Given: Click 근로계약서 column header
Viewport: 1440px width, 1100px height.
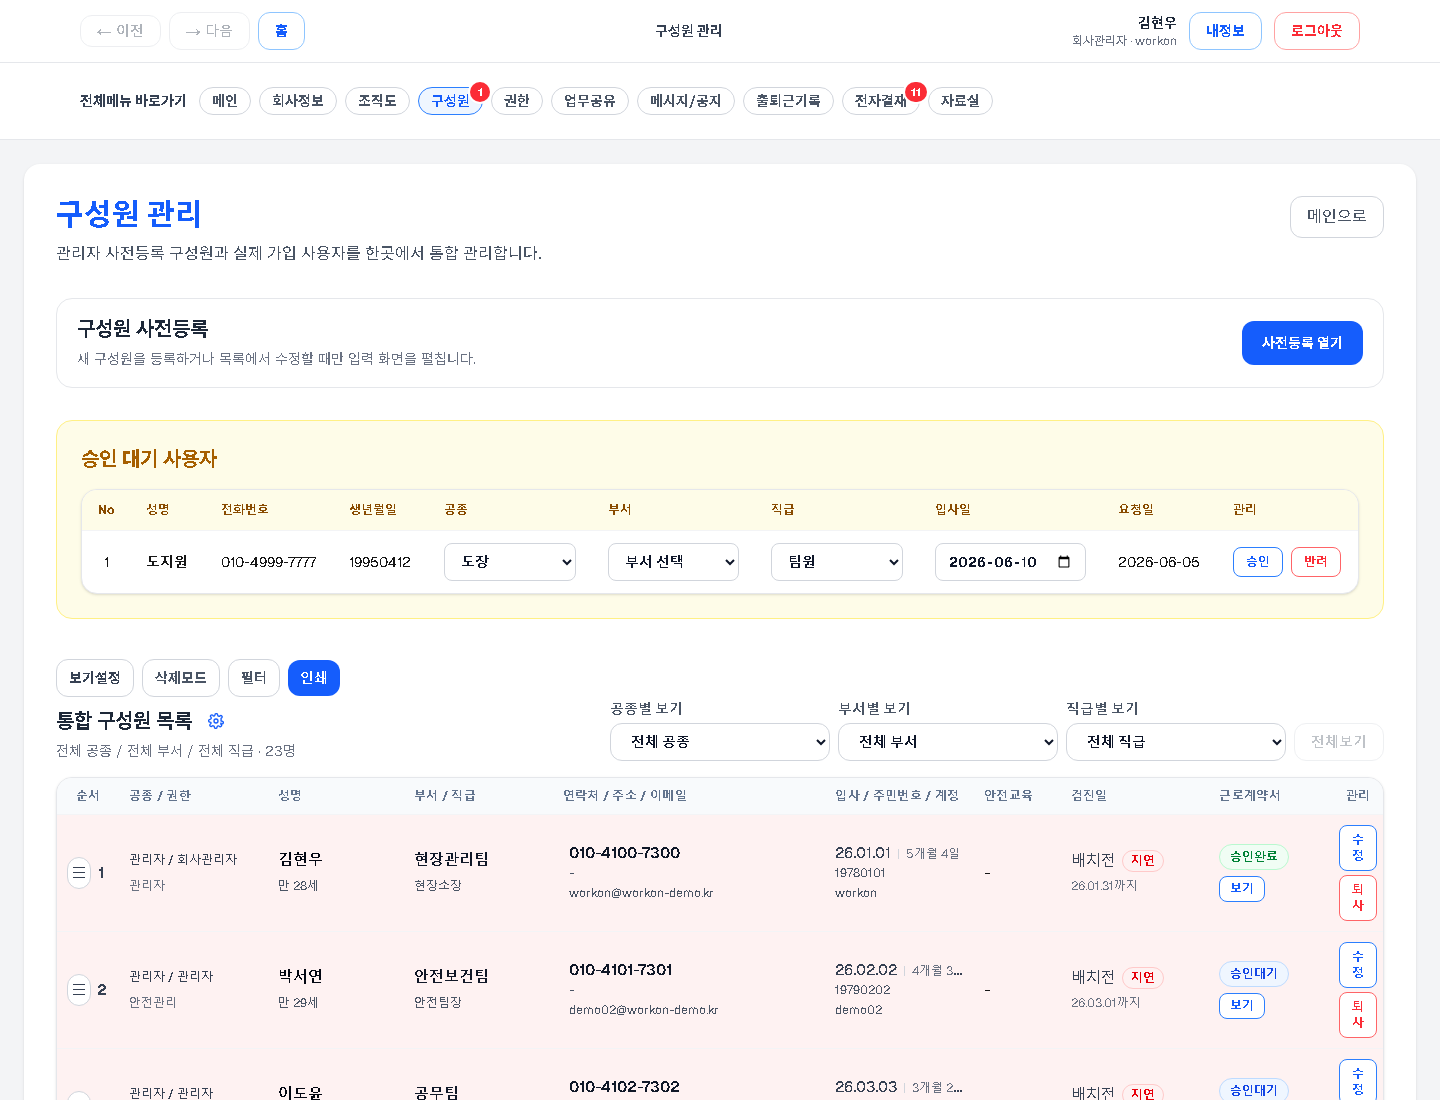Looking at the screenshot, I should click(x=1249, y=796).
